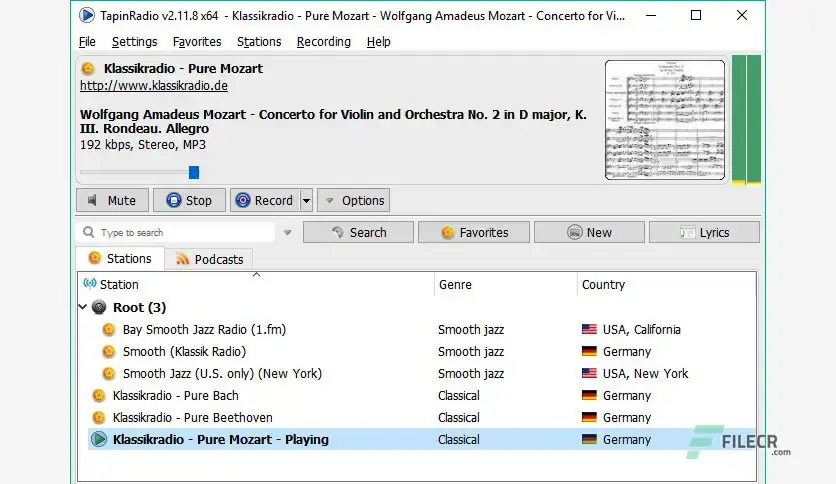This screenshot has width=836, height=484.
Task: Open the Recording menu
Action: [324, 42]
